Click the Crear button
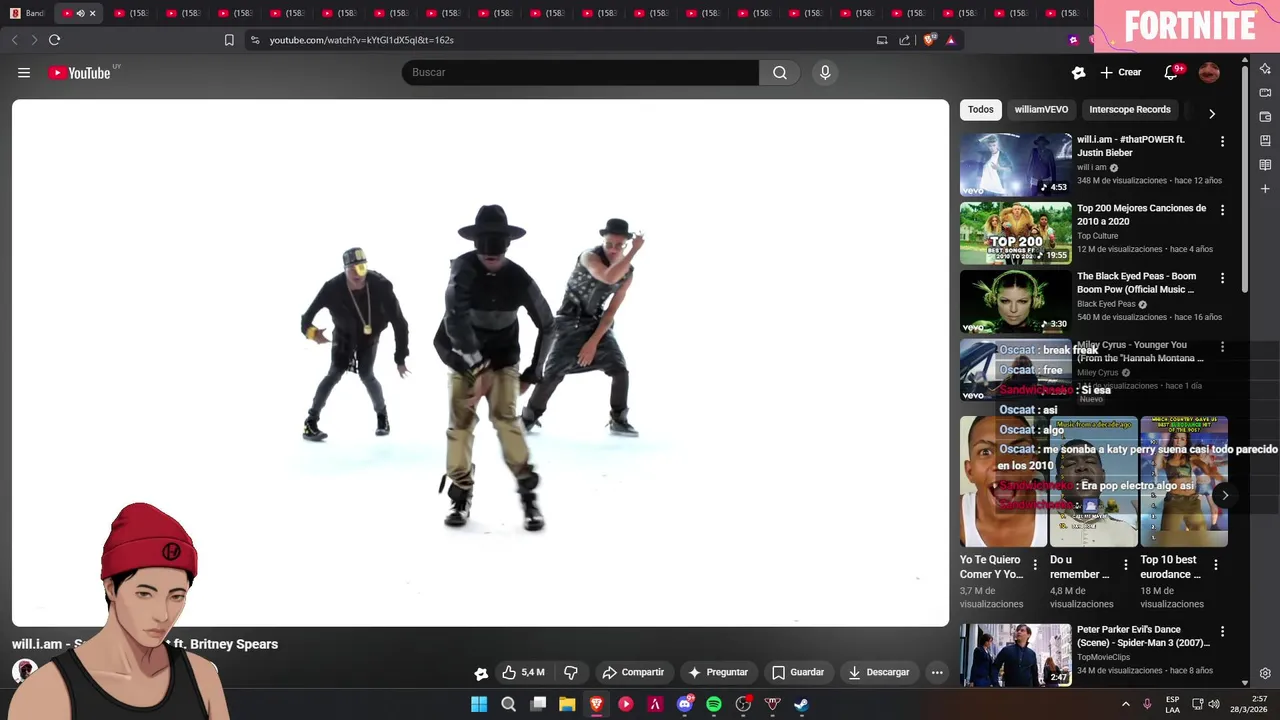This screenshot has height=720, width=1280. coord(1121,72)
